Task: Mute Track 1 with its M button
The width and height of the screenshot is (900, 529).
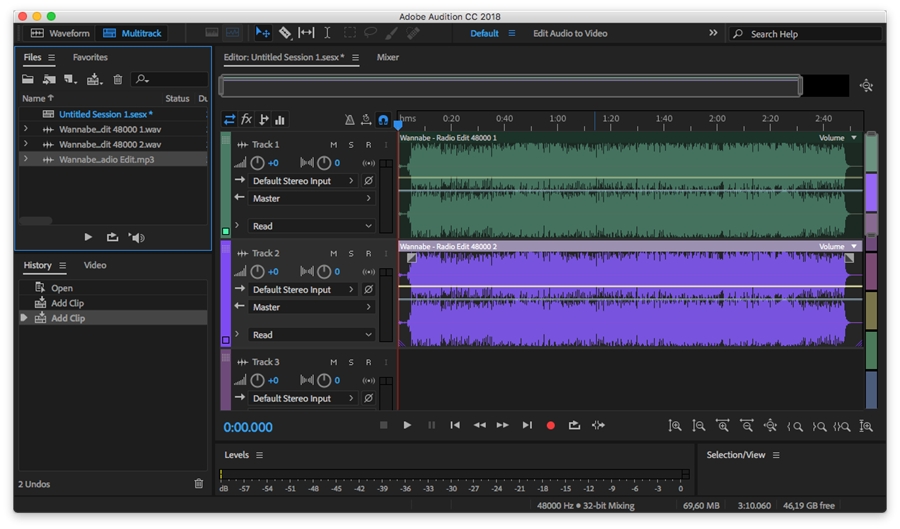Action: [x=334, y=145]
